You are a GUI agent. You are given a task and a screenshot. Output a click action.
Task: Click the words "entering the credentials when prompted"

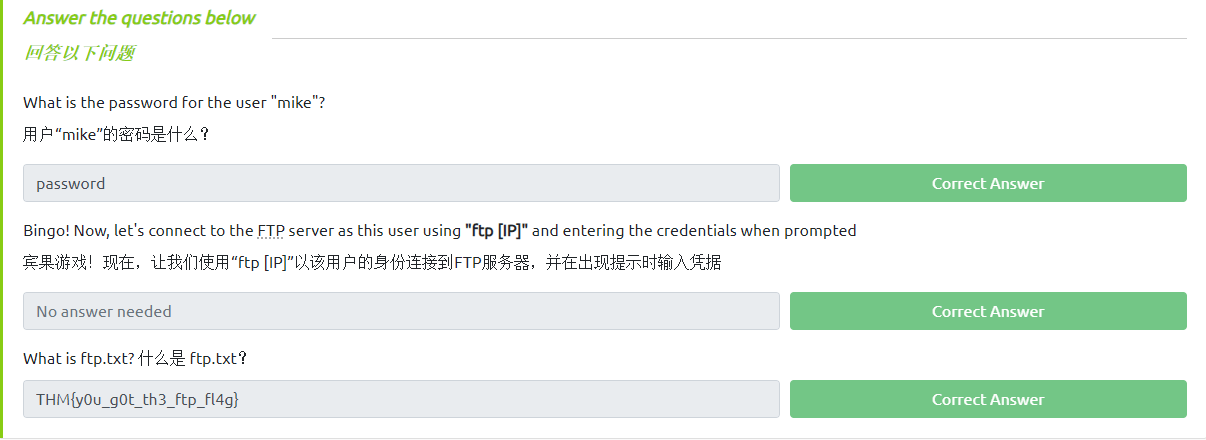click(709, 231)
